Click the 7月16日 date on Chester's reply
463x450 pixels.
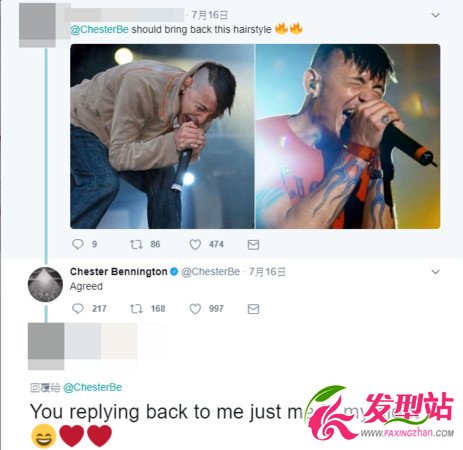pyautogui.click(x=267, y=272)
